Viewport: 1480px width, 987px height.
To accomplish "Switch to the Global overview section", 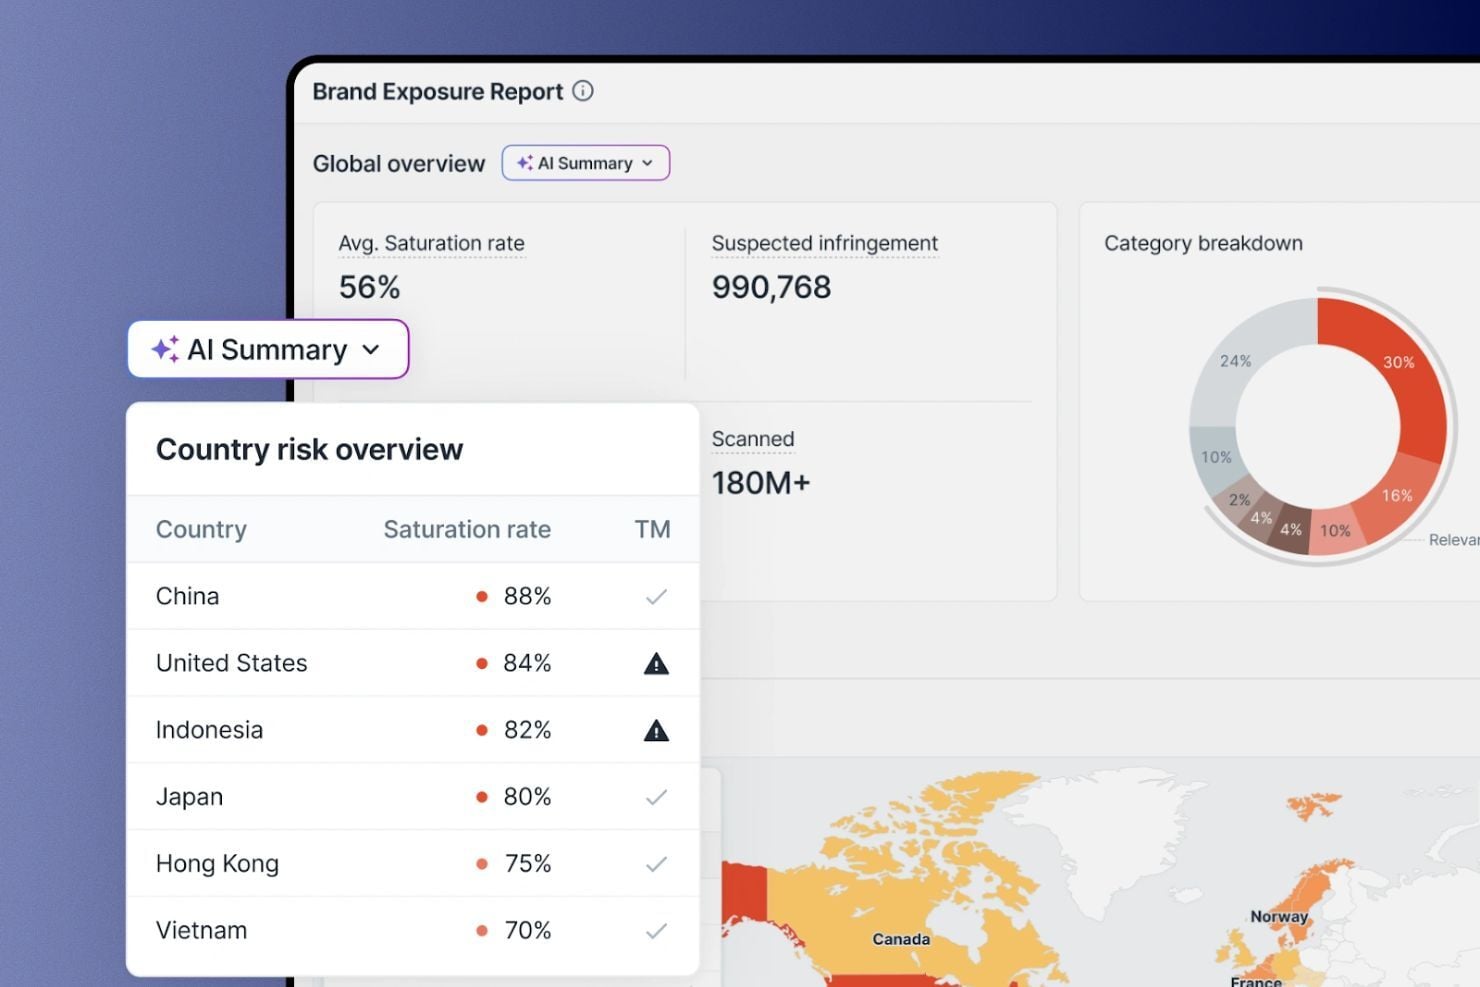I will click(x=399, y=162).
